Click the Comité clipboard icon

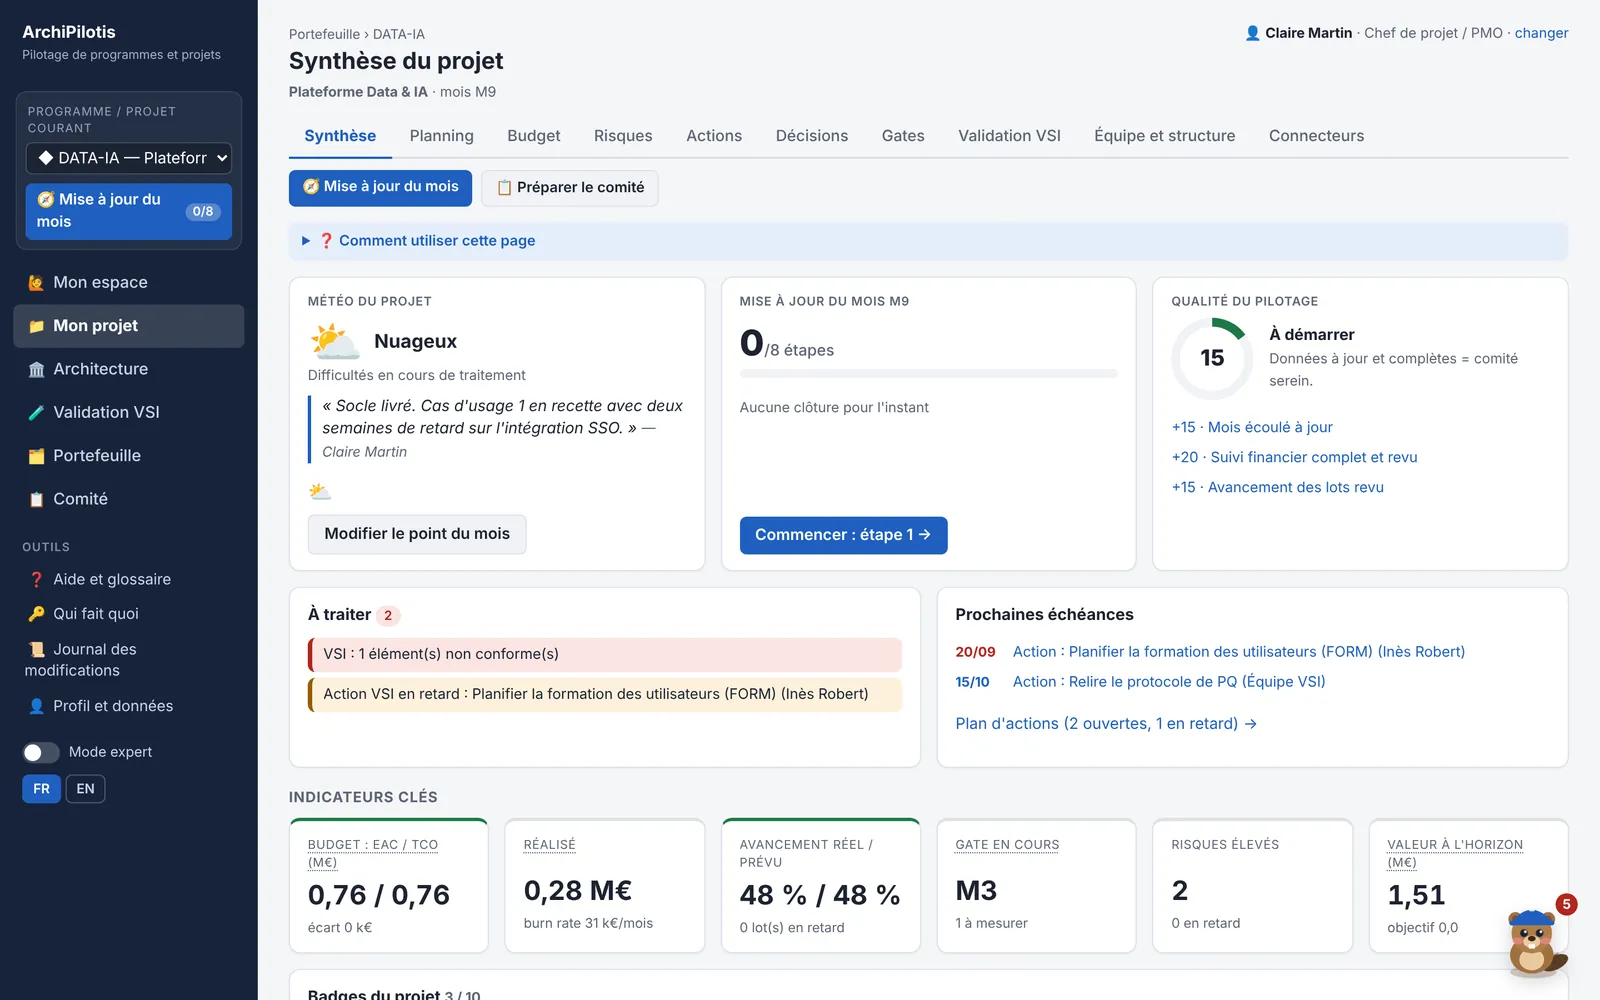pos(36,499)
